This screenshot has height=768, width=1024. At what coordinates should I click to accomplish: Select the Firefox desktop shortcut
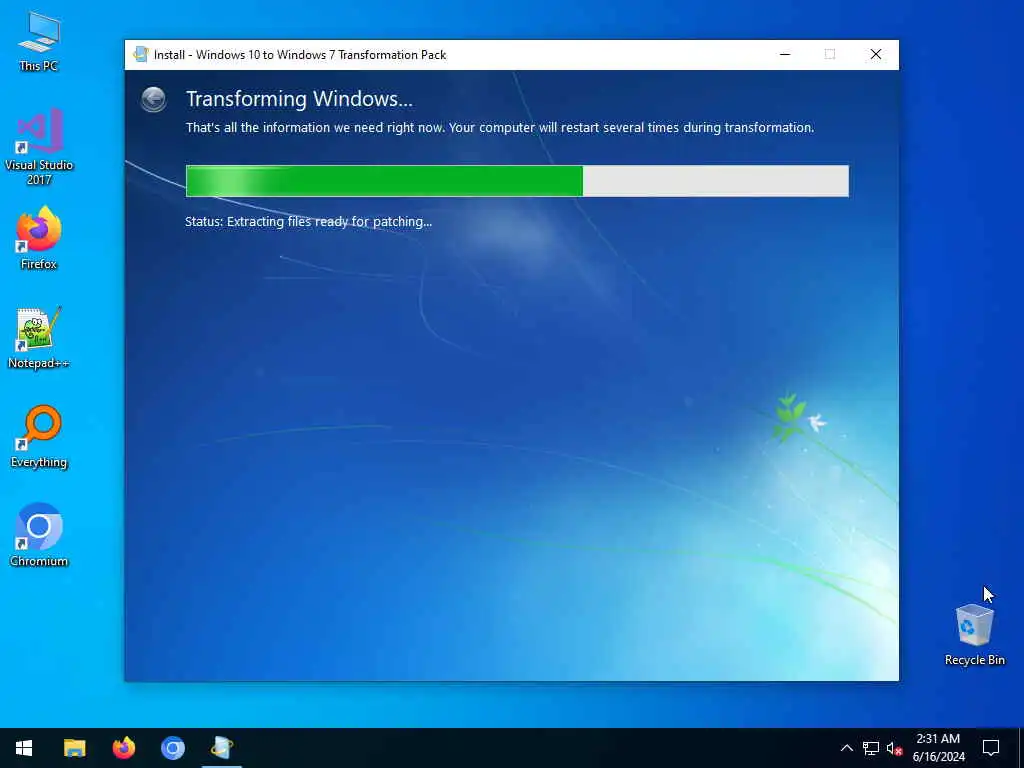tap(39, 238)
